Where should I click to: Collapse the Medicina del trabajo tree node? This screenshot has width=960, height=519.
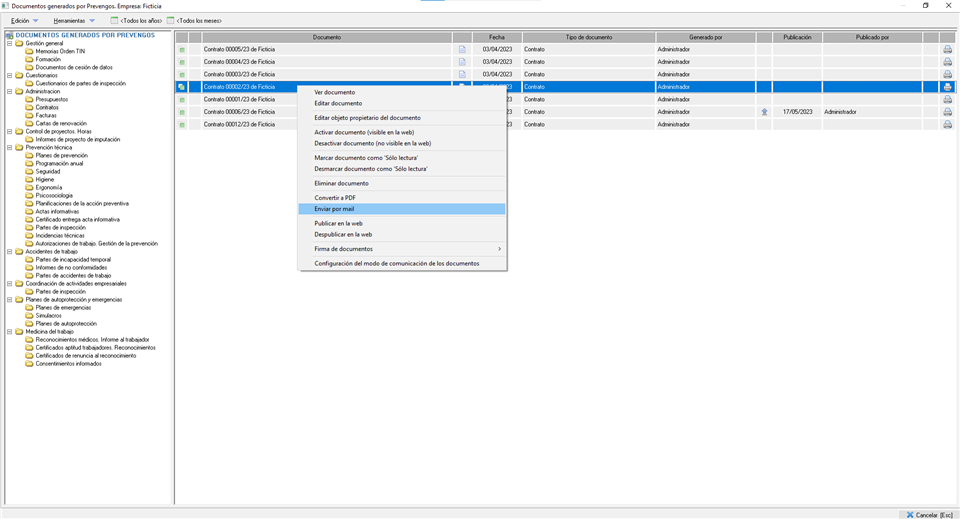tap(10, 331)
